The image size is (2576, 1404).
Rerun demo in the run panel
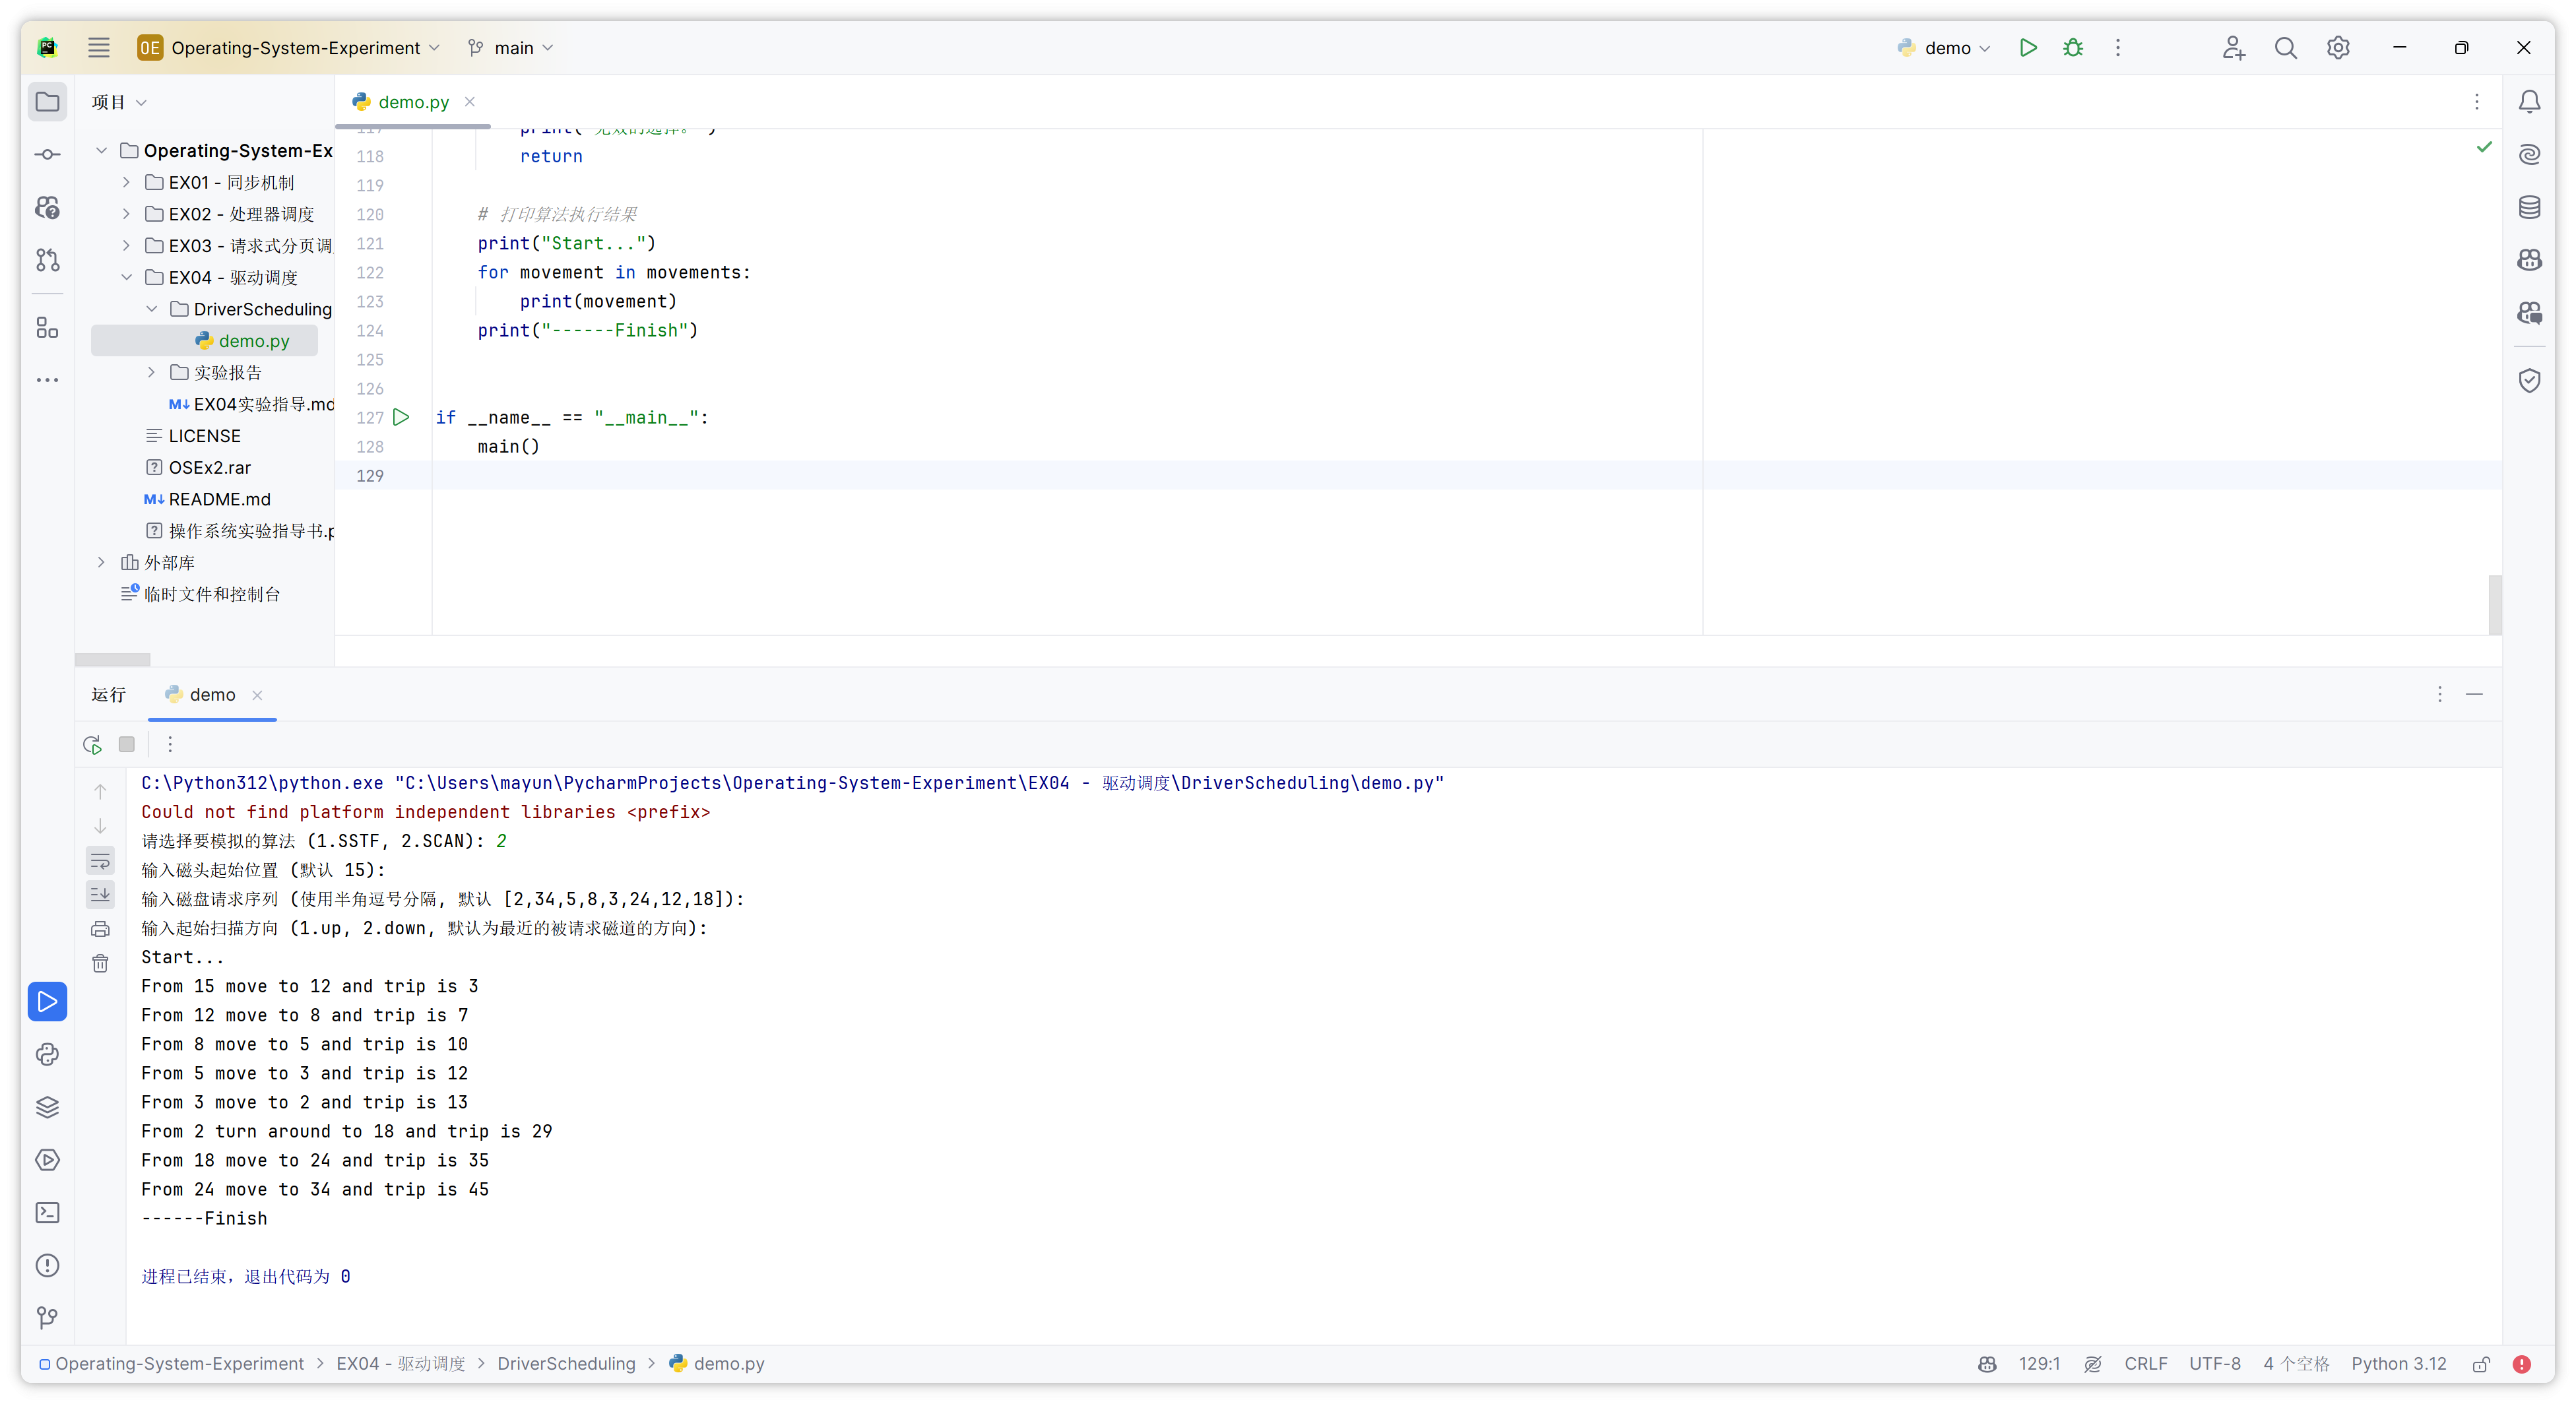click(x=92, y=744)
